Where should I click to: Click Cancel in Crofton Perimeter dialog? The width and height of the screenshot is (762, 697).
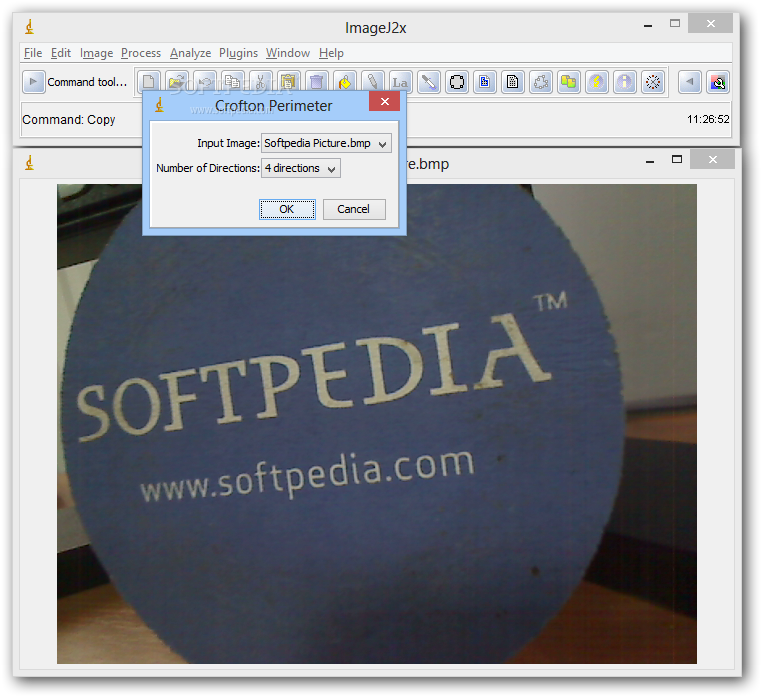[x=354, y=209]
